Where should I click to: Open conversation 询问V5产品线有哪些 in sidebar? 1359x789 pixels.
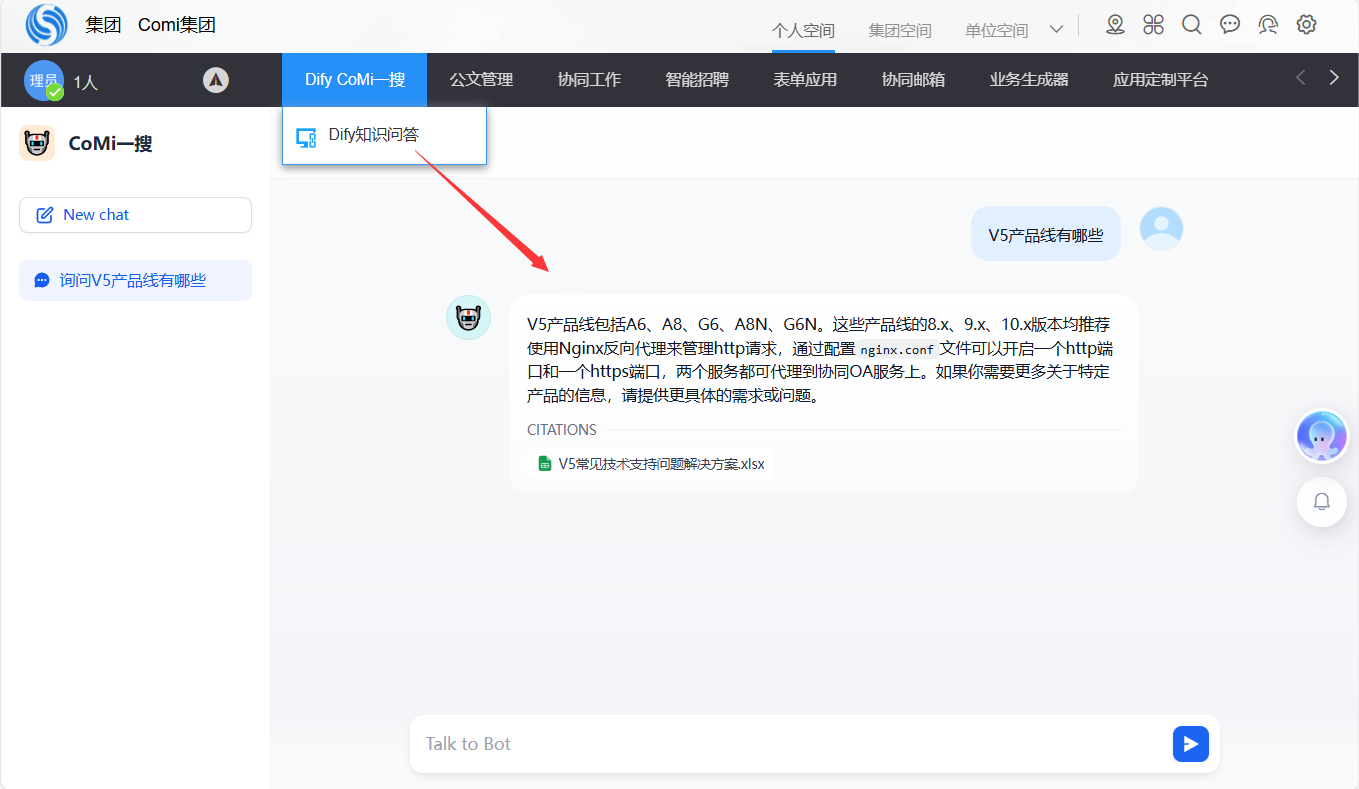pos(135,281)
